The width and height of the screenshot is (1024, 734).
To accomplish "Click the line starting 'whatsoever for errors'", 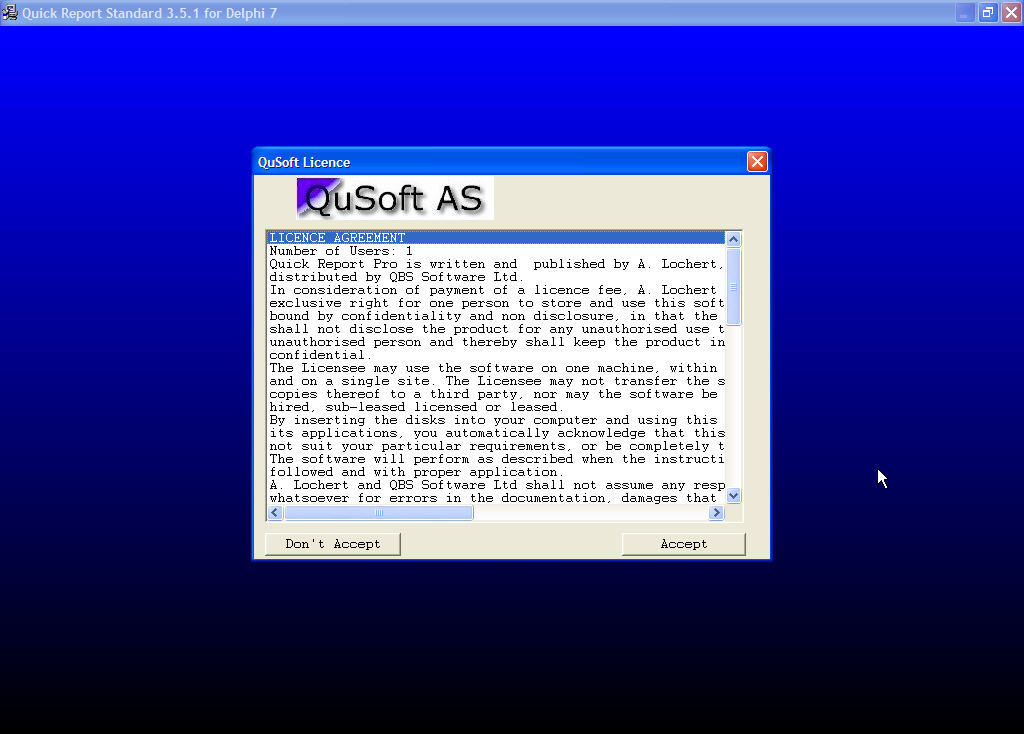I will (496, 498).
